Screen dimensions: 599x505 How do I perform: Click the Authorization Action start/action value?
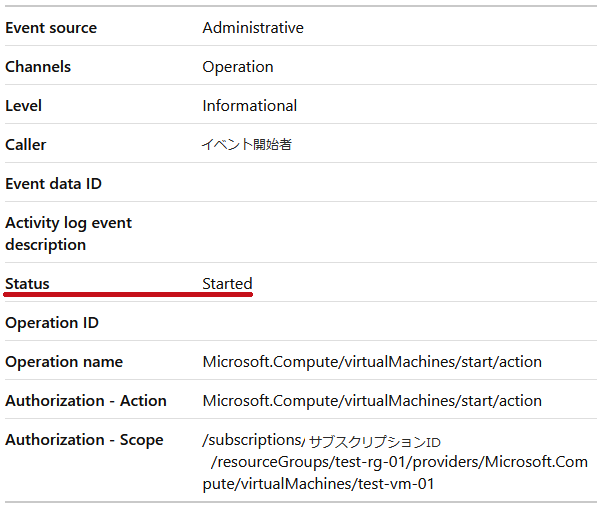pos(372,401)
